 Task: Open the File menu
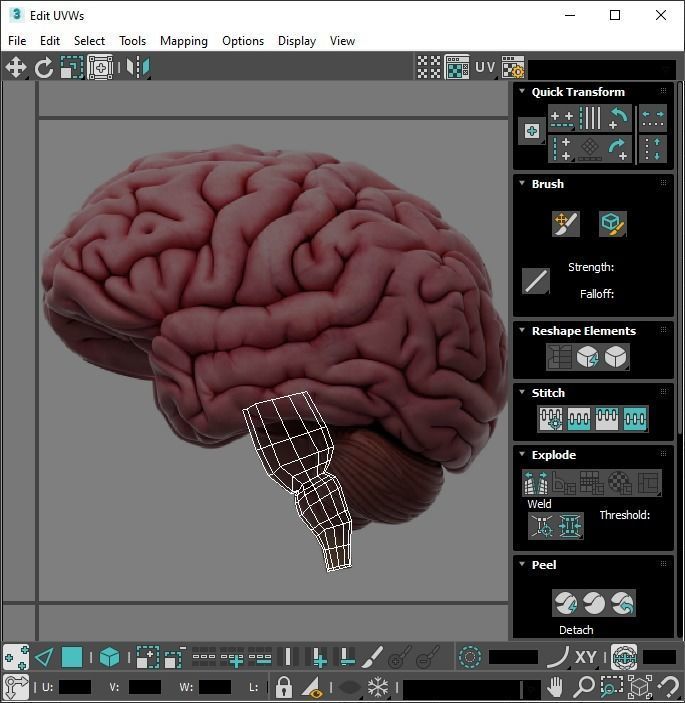(x=17, y=41)
